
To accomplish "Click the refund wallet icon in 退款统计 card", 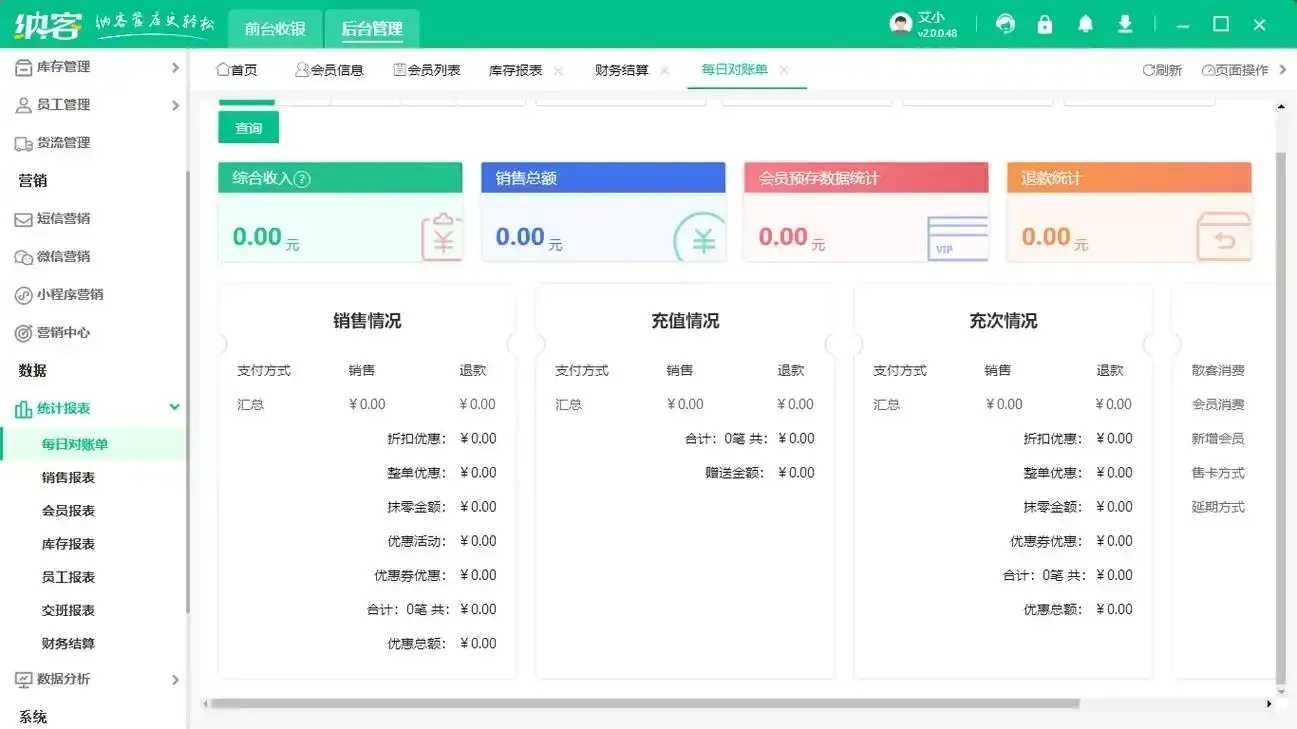I will [x=1224, y=238].
